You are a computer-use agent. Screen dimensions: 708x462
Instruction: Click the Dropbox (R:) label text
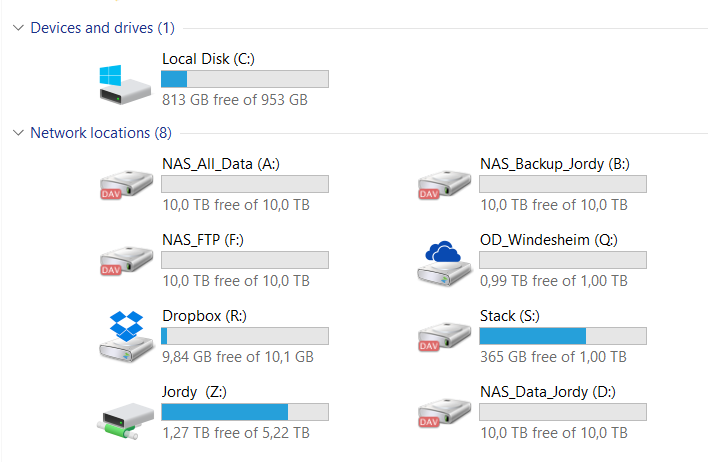tap(205, 316)
